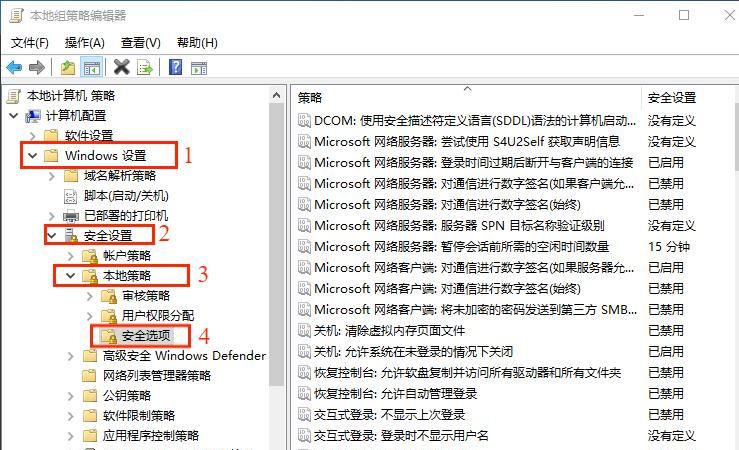Select '交互式登录: 登录时不显示用户名'
Viewport: 739px width, 450px height.
coord(401,435)
